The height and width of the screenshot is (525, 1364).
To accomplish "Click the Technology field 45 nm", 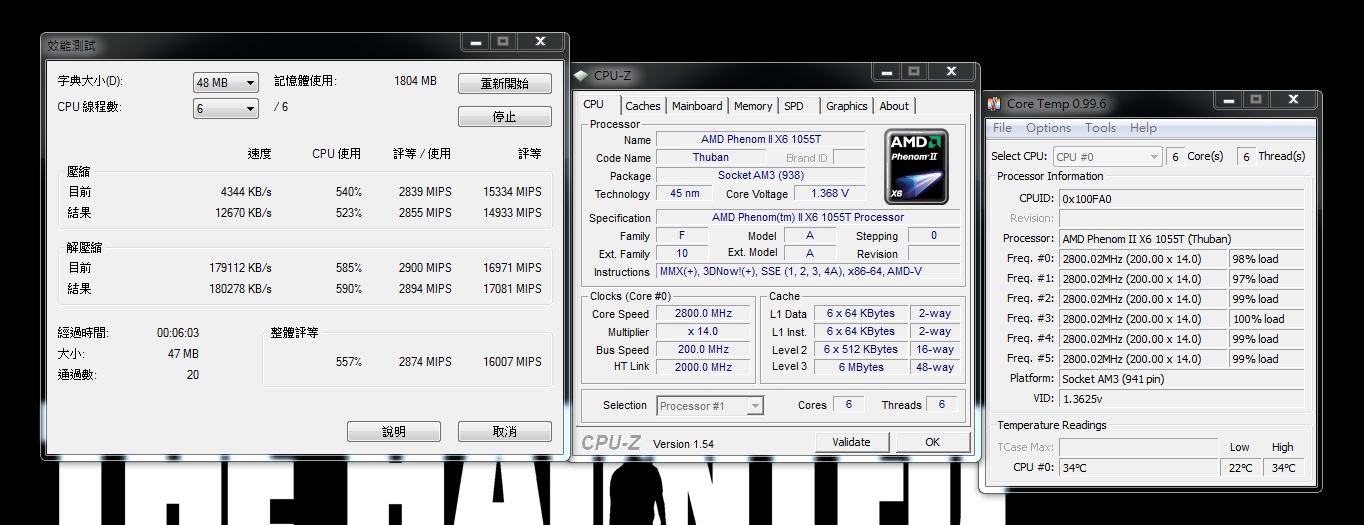I will (x=684, y=194).
